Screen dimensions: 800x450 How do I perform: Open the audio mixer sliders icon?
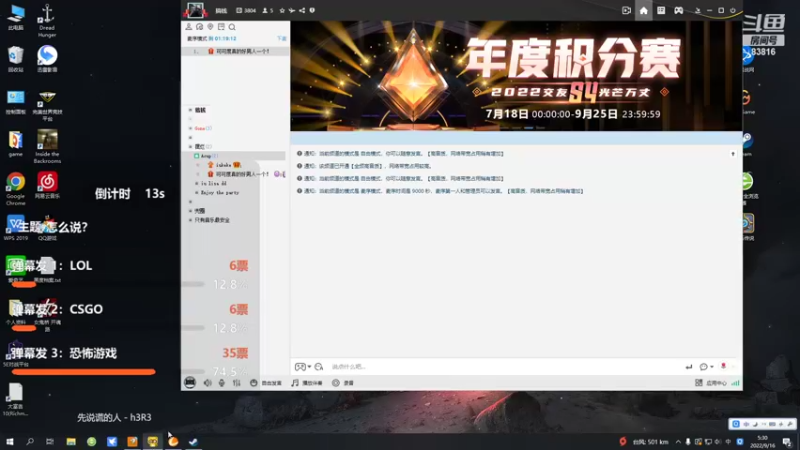(x=236, y=383)
